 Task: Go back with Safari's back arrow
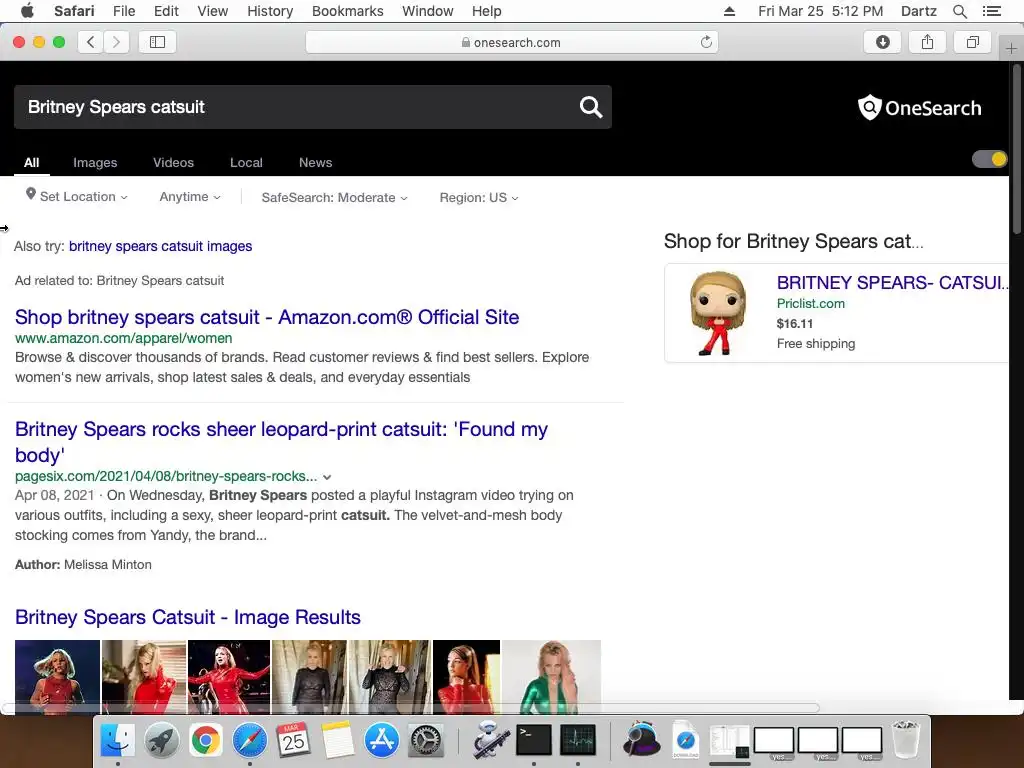pos(91,42)
